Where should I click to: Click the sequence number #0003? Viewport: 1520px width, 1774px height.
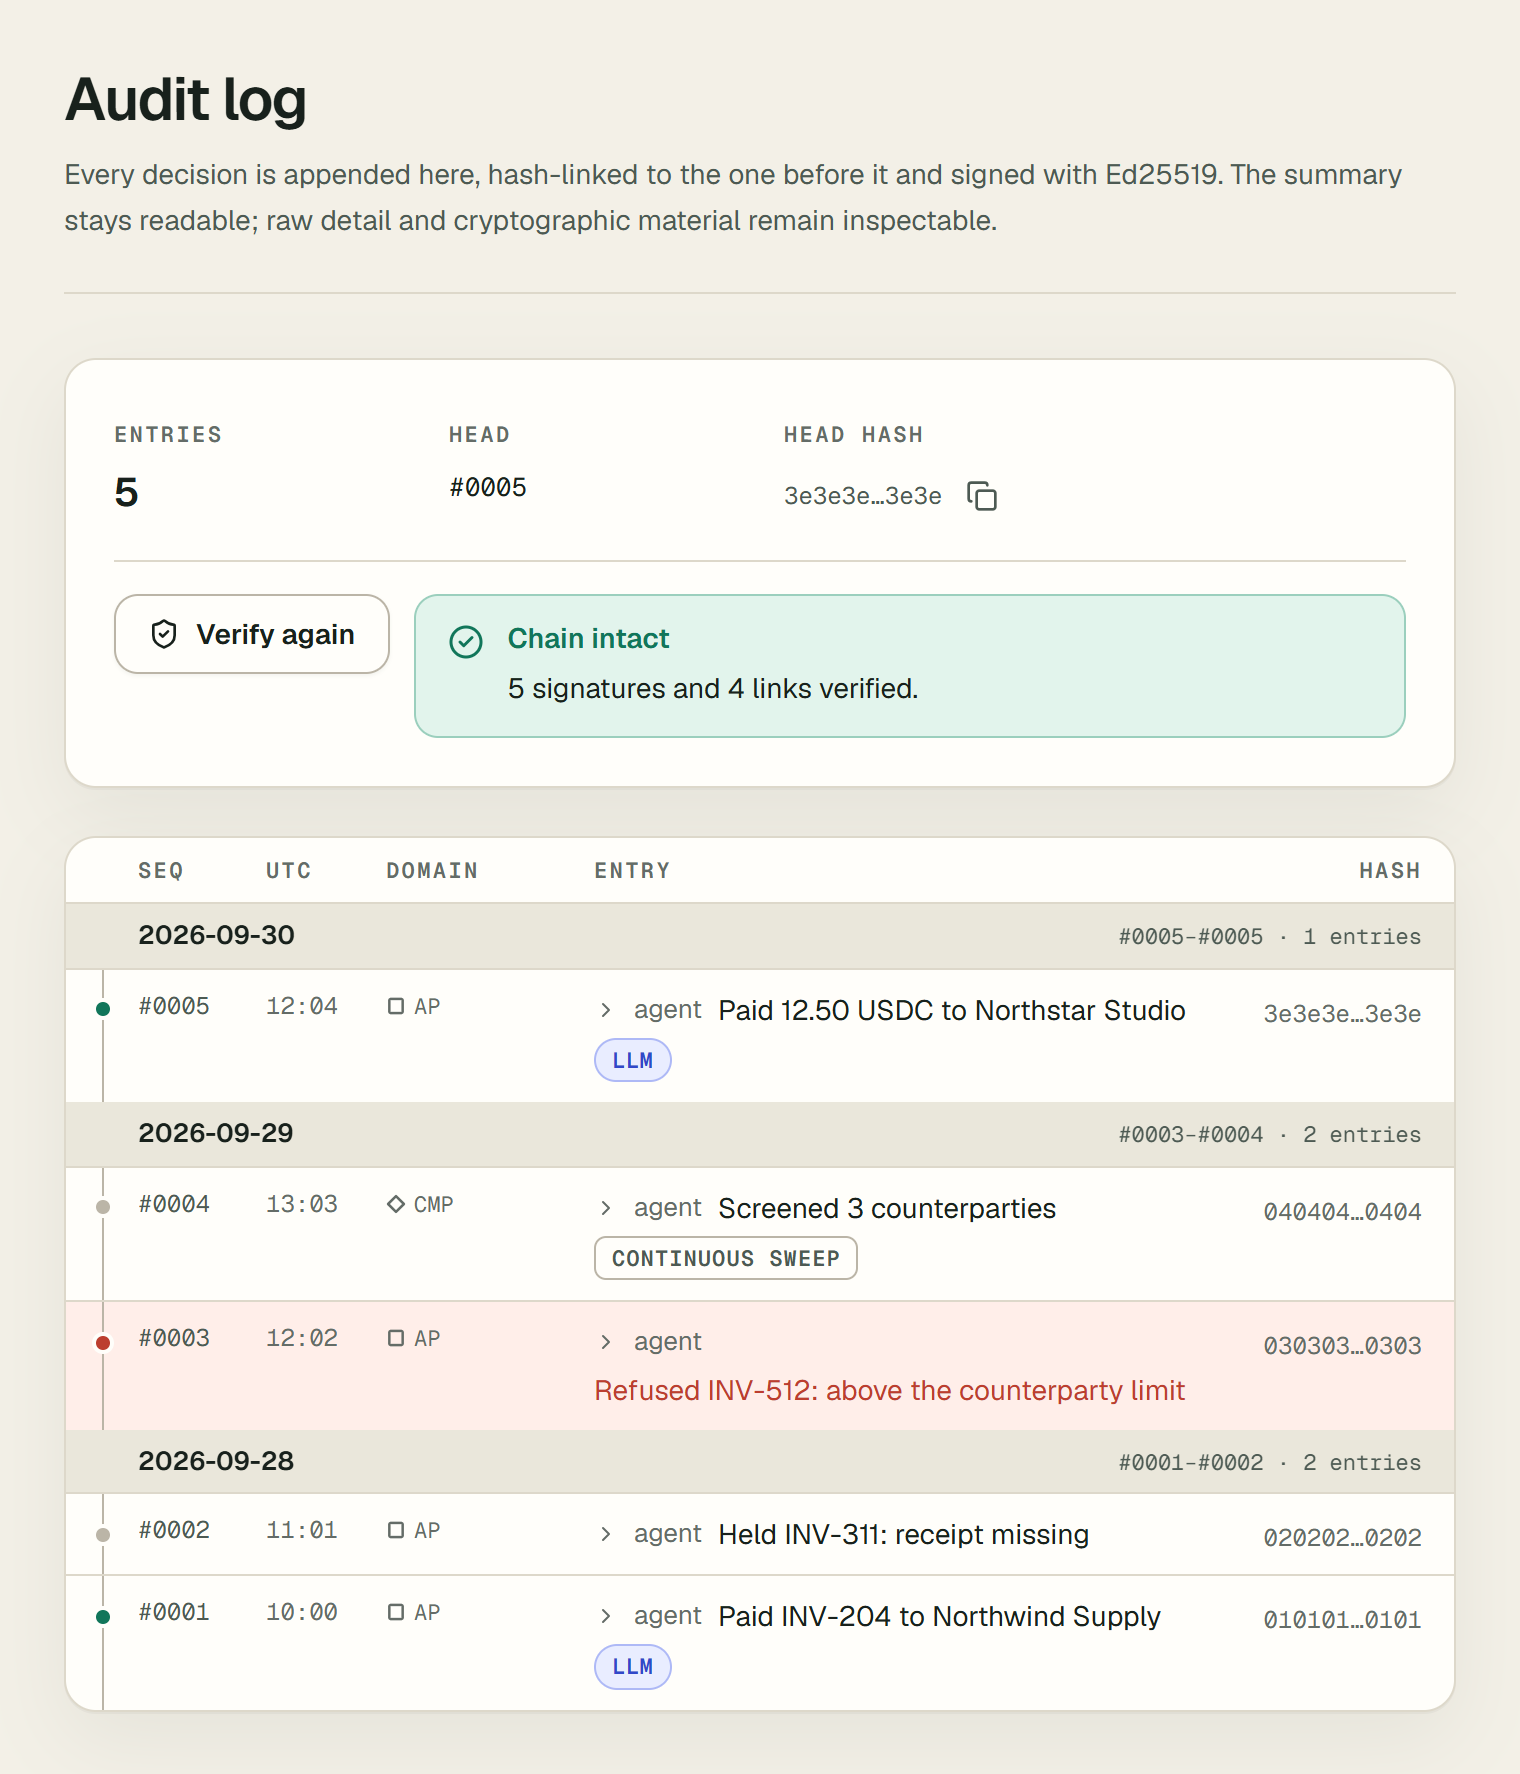174,1338
